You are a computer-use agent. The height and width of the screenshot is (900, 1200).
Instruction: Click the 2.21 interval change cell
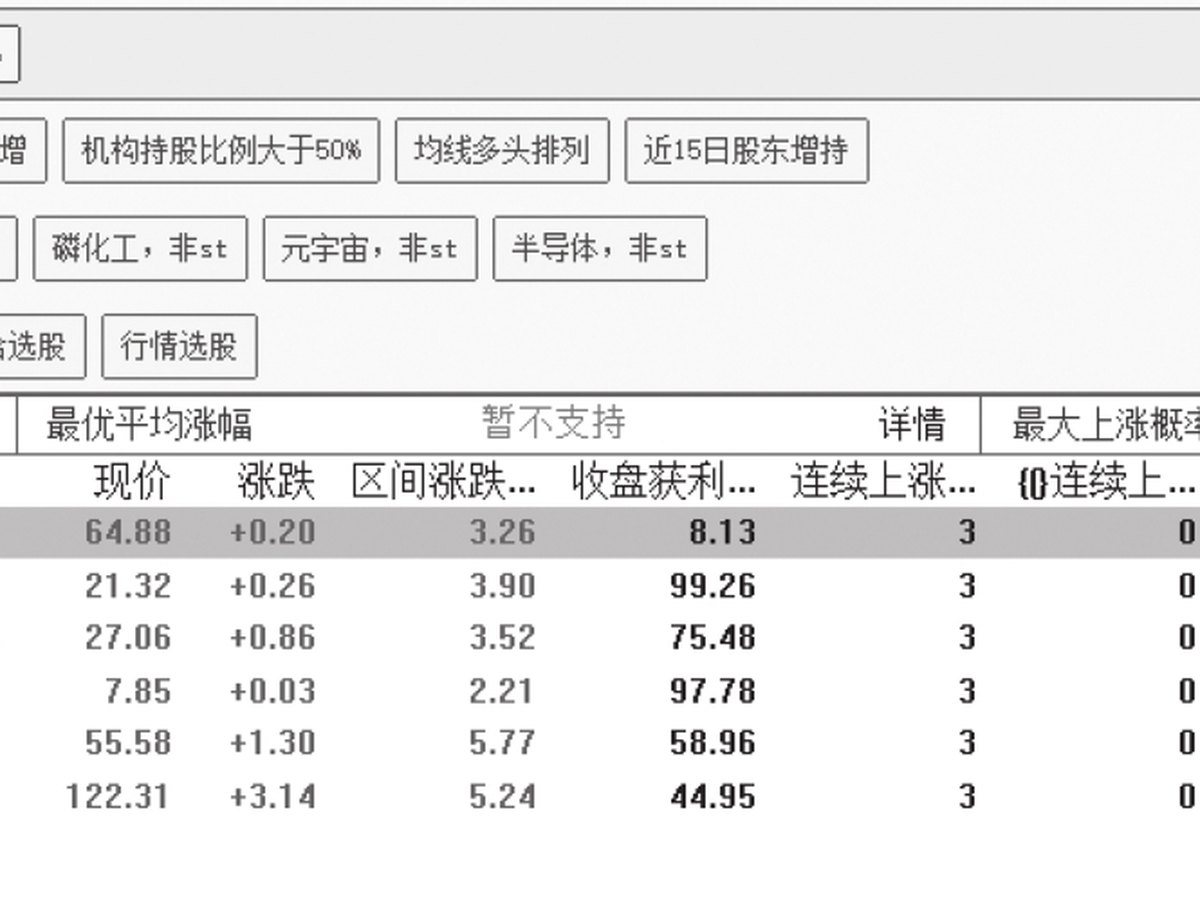click(503, 691)
